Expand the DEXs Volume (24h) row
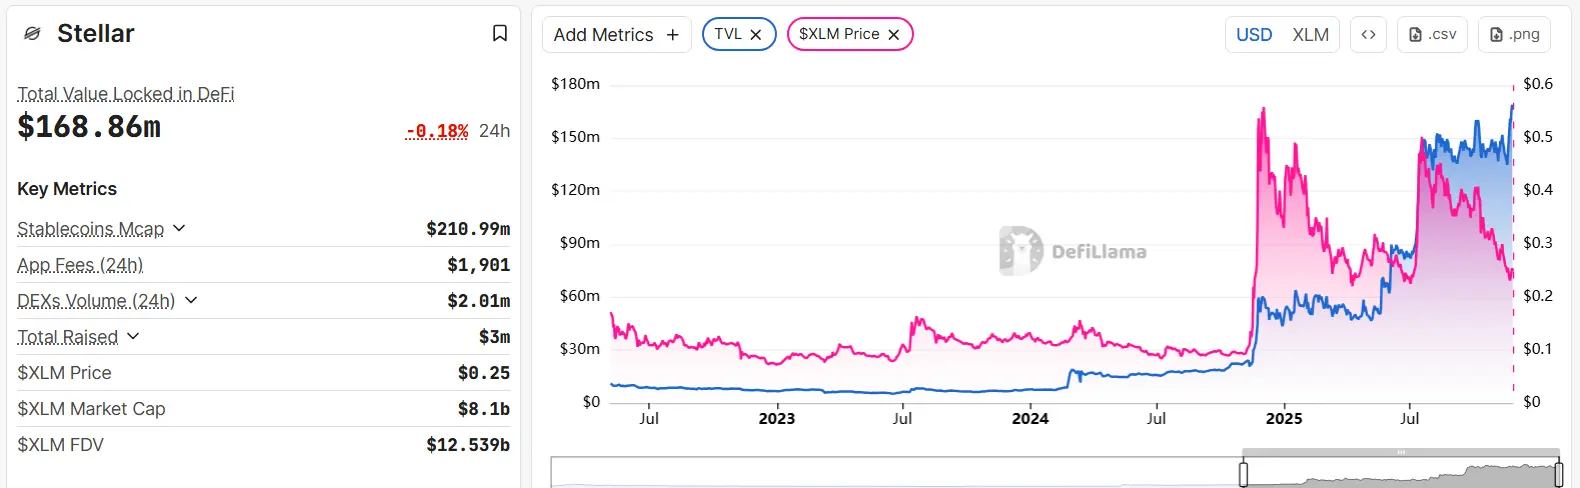 point(191,300)
